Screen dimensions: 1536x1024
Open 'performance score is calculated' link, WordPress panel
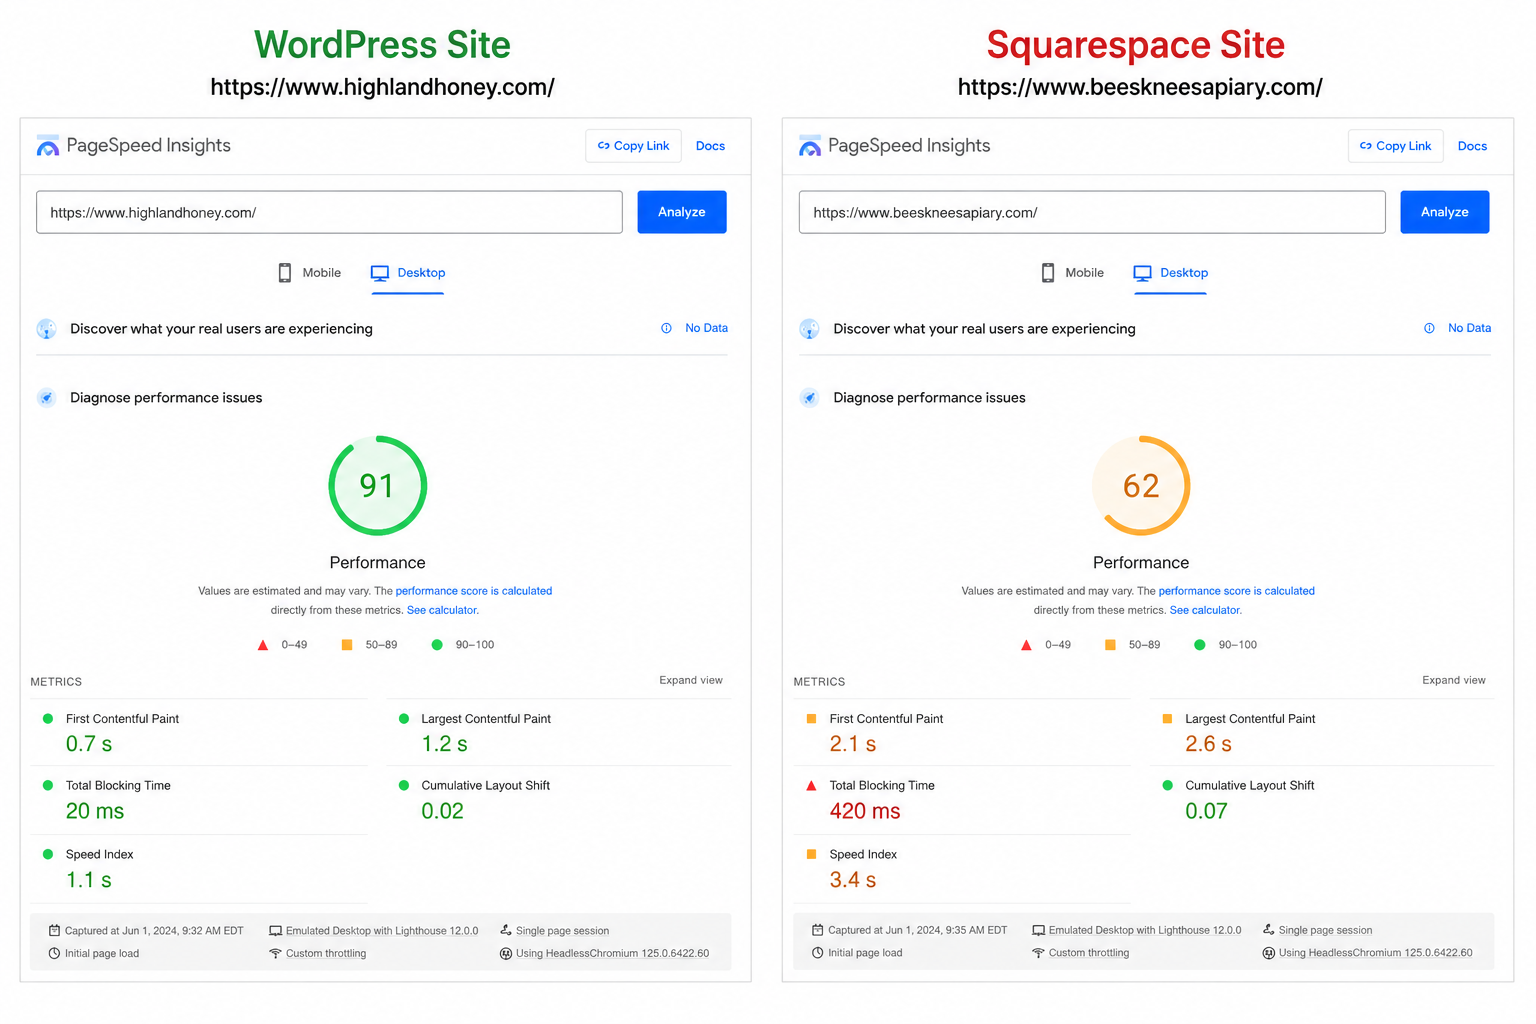pyautogui.click(x=474, y=591)
